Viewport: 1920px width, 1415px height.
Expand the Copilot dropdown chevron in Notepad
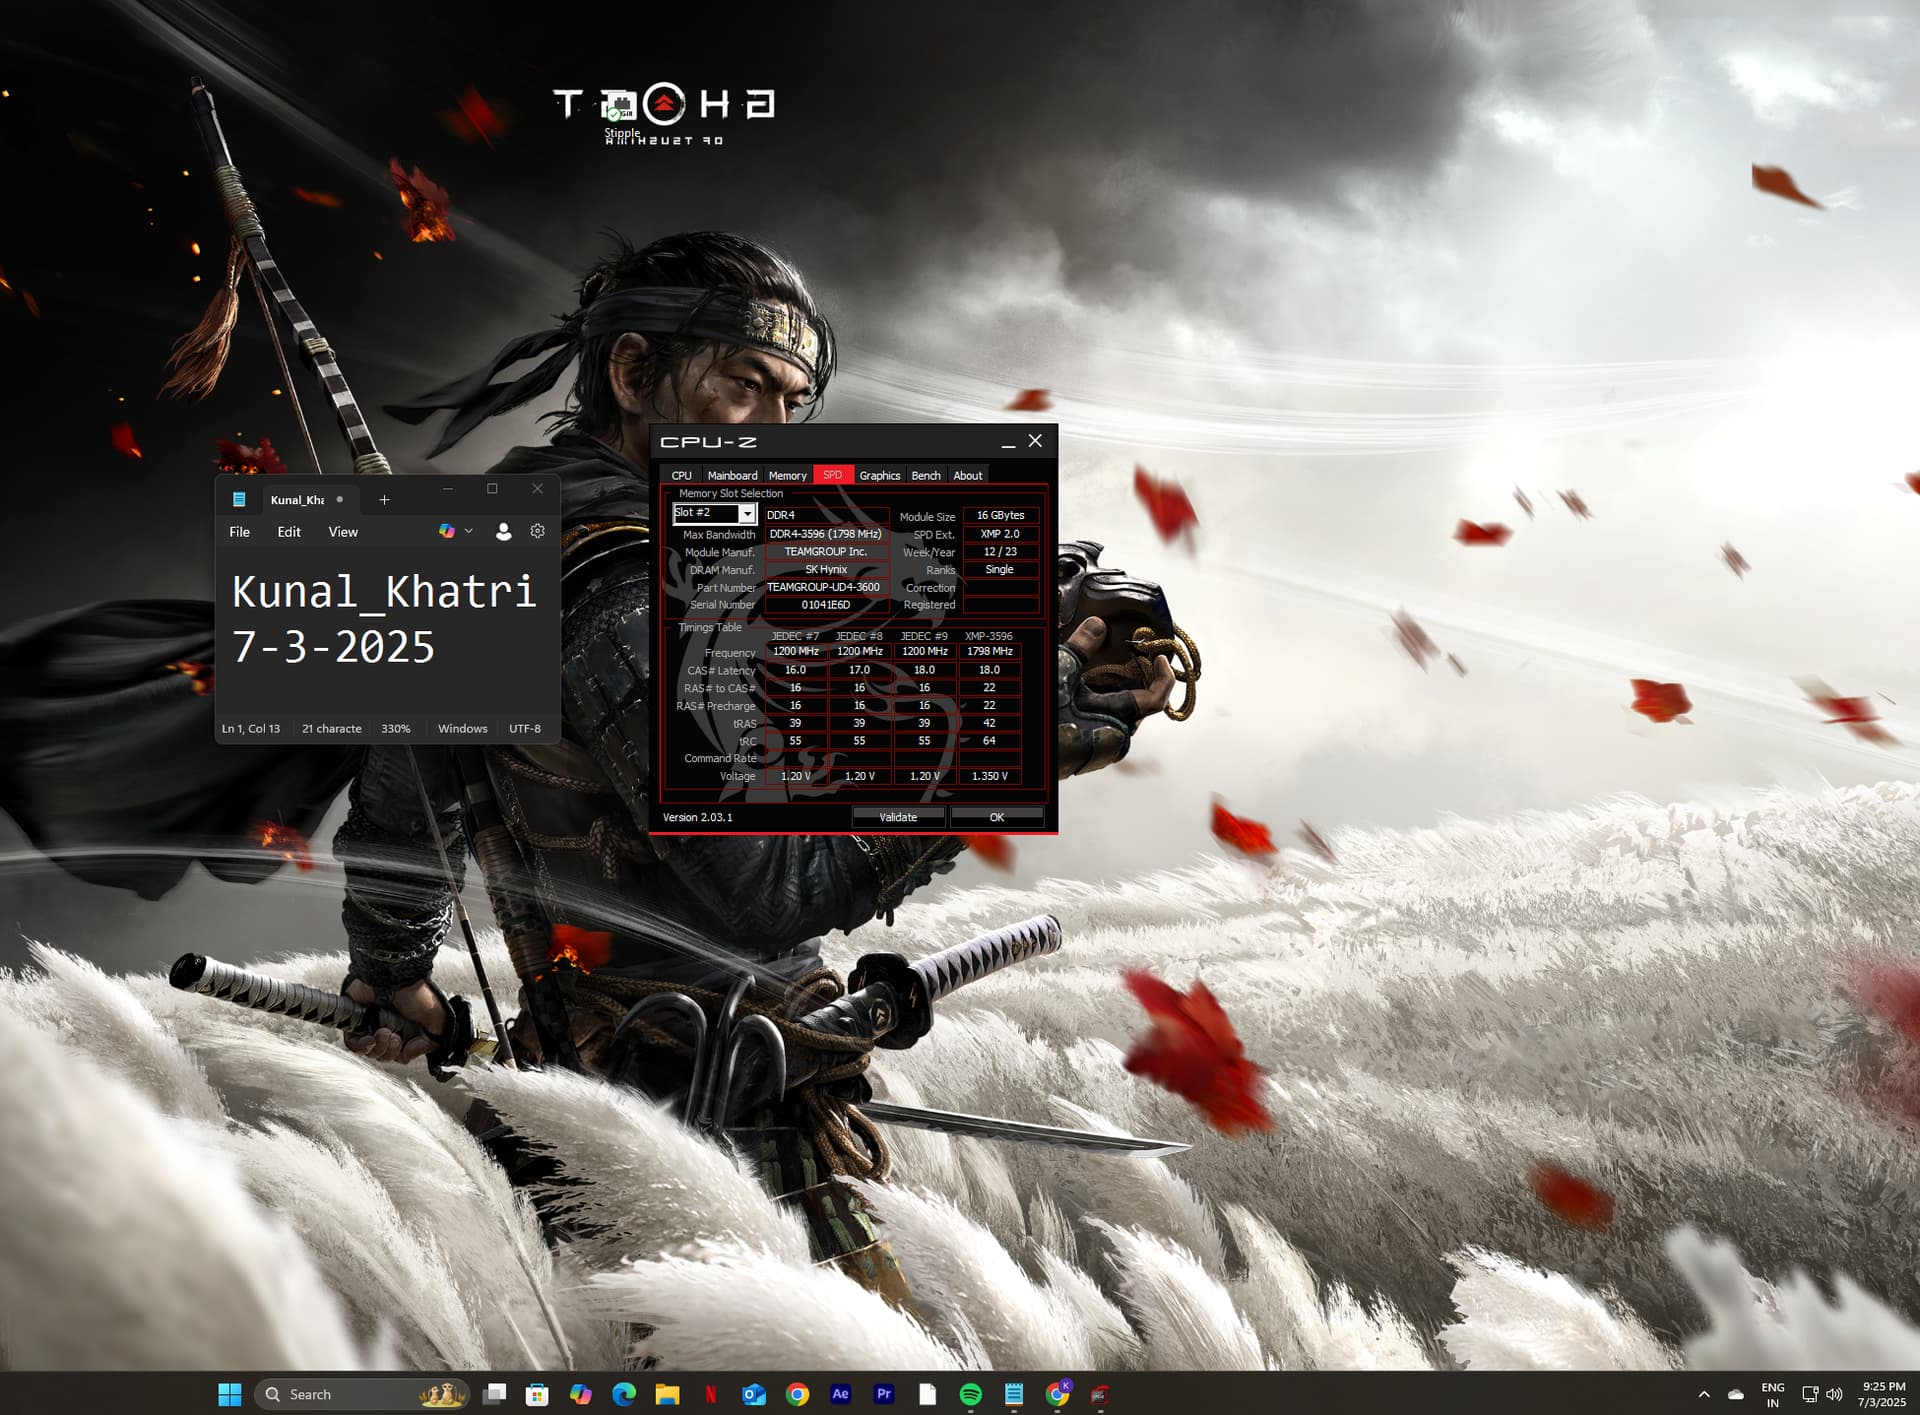(468, 531)
